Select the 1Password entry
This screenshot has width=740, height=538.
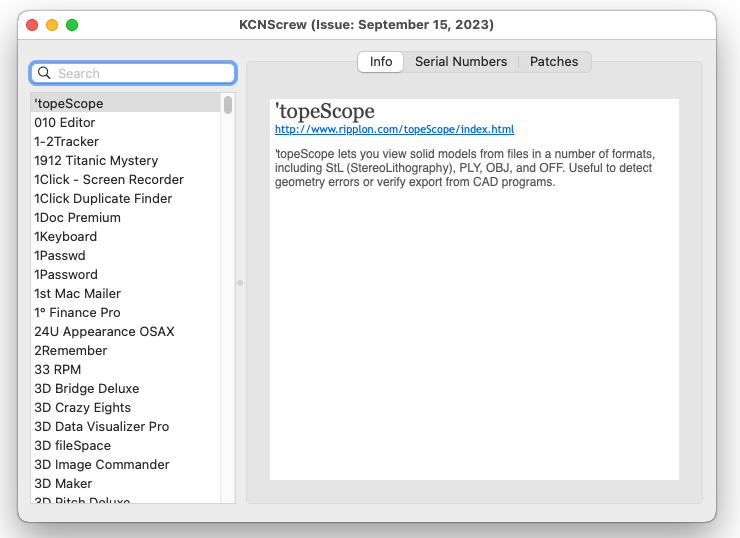tap(126, 275)
